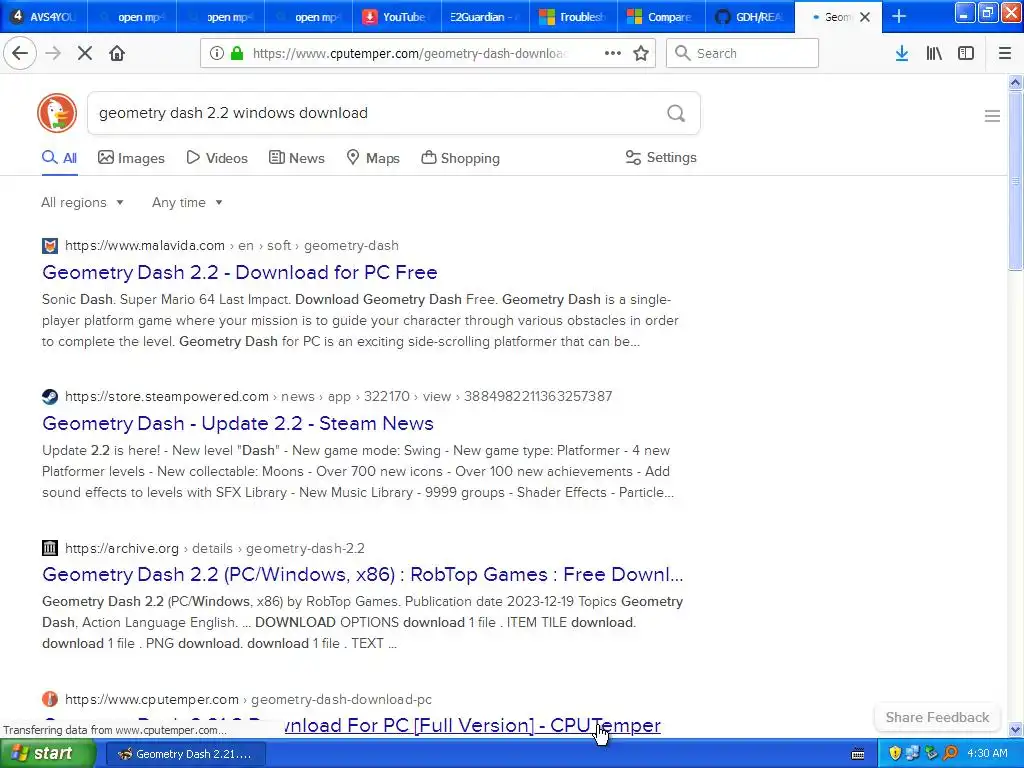Click the Steam favicon

50,396
